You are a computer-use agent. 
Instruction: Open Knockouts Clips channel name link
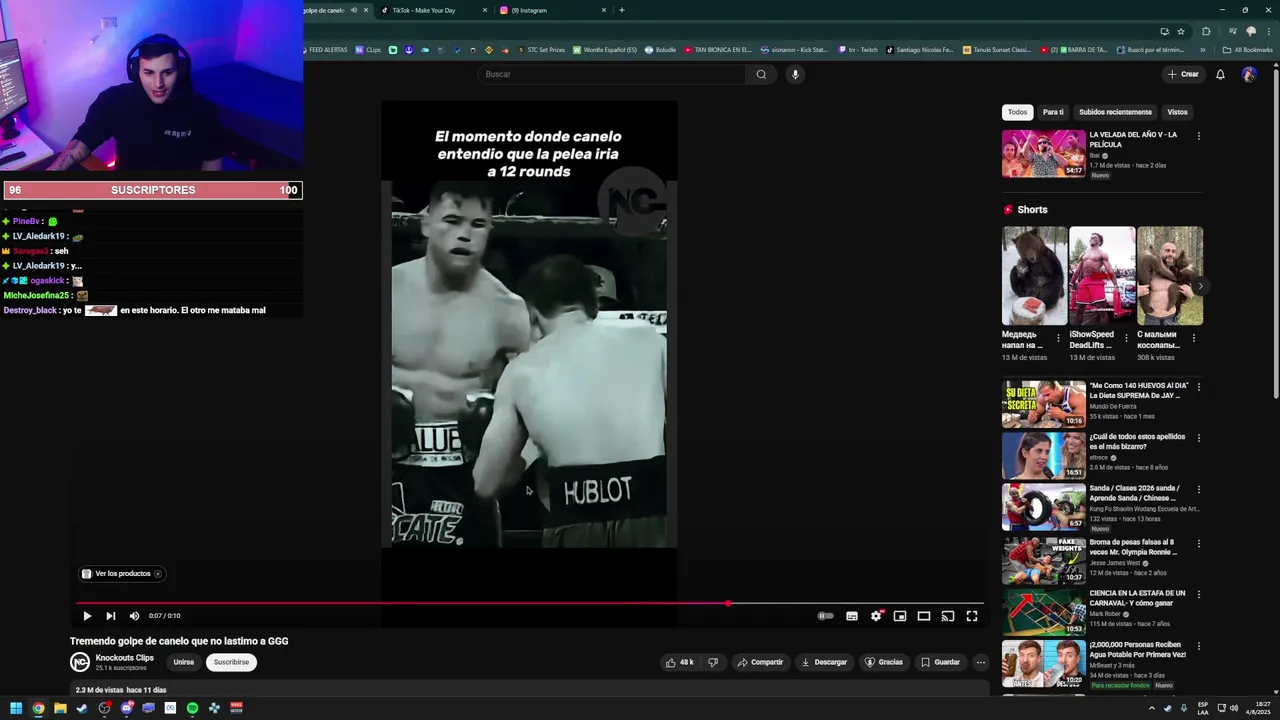coord(125,658)
